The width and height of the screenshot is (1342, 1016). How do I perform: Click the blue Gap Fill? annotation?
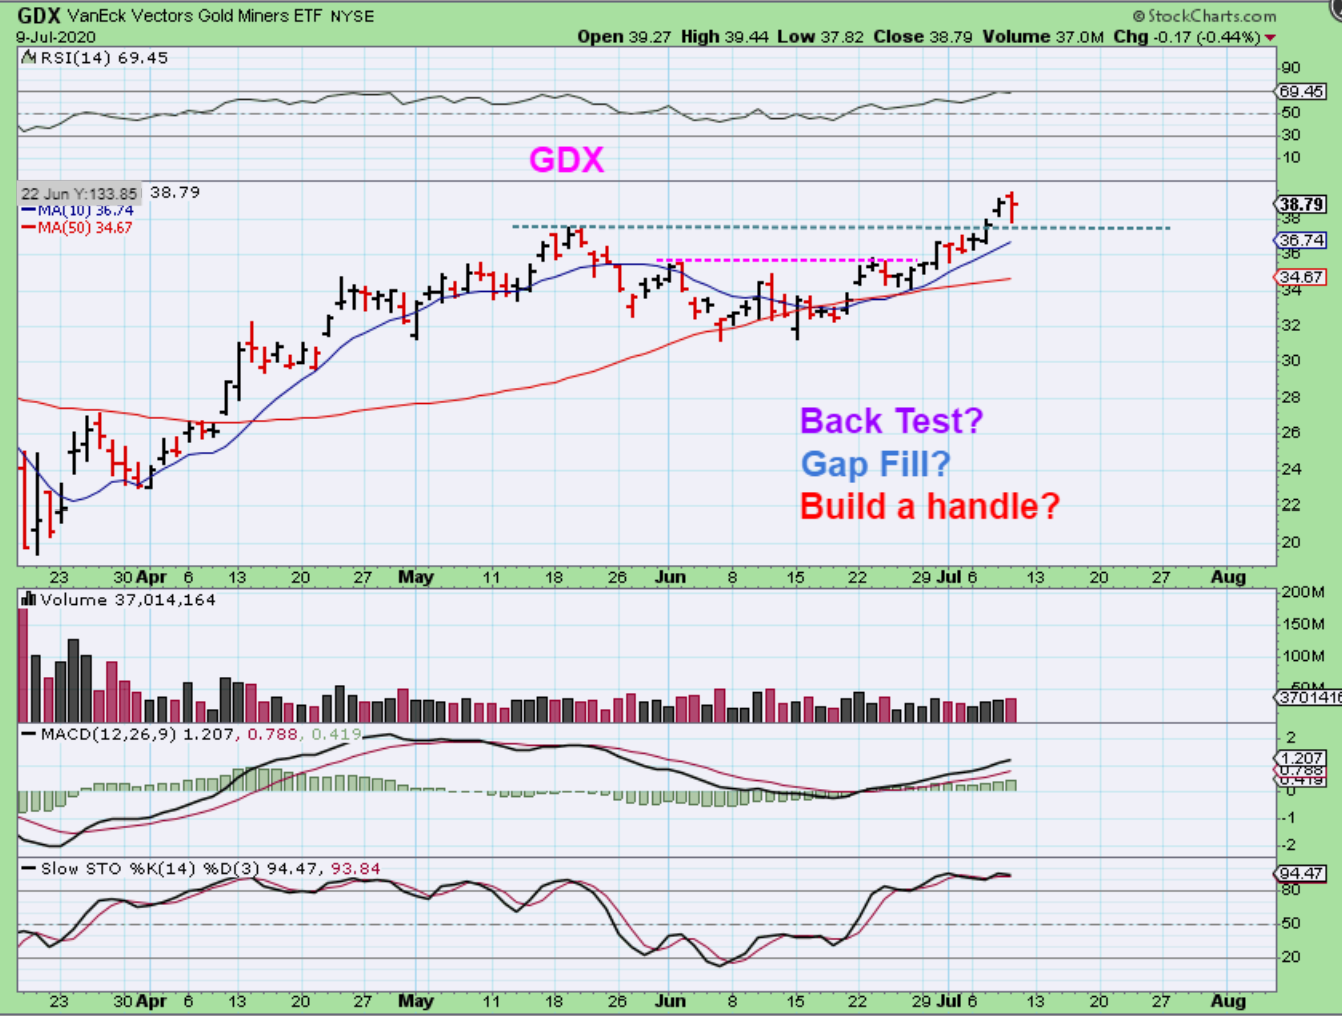tap(875, 464)
